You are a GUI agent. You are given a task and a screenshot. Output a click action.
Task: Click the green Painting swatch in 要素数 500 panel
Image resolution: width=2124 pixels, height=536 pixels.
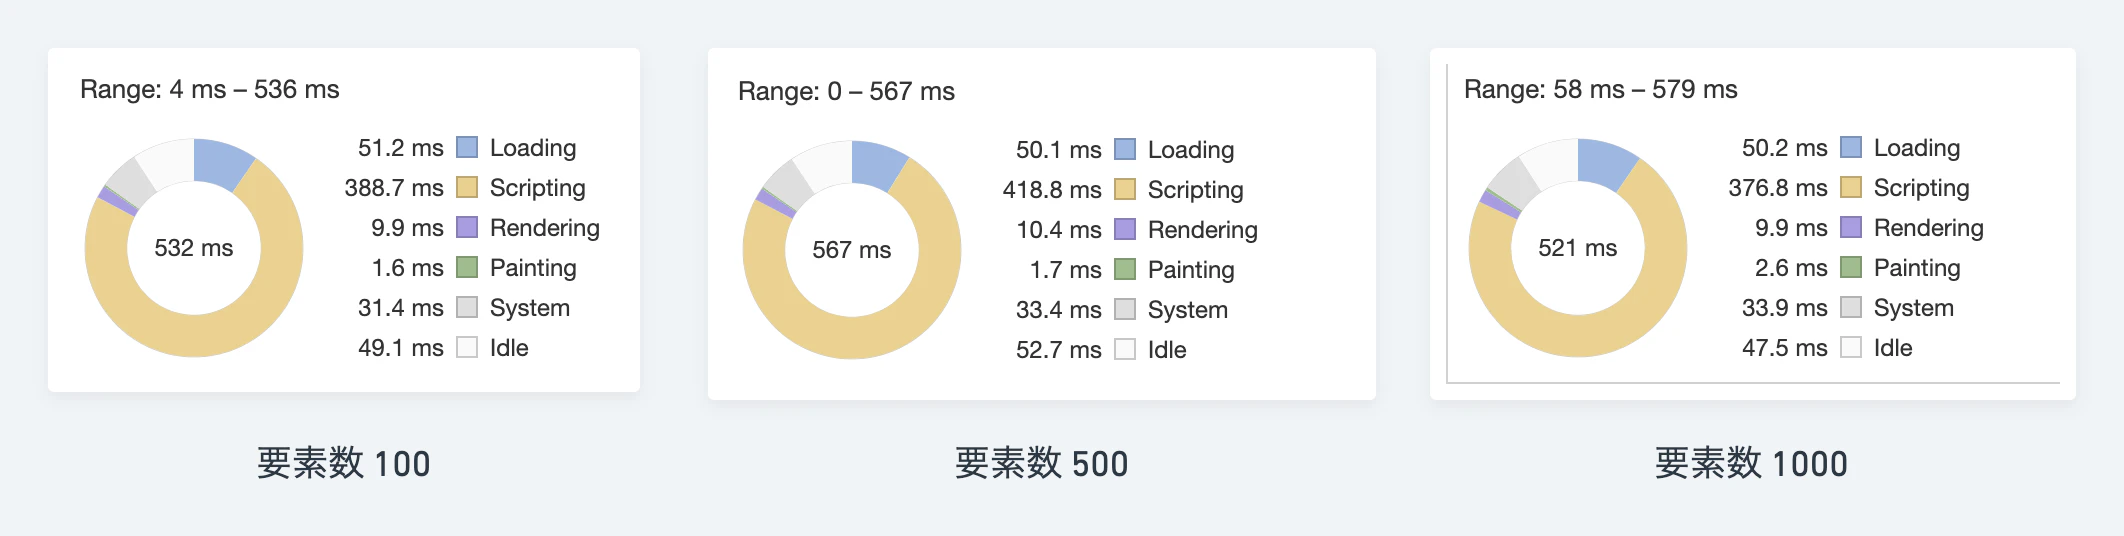1125,270
